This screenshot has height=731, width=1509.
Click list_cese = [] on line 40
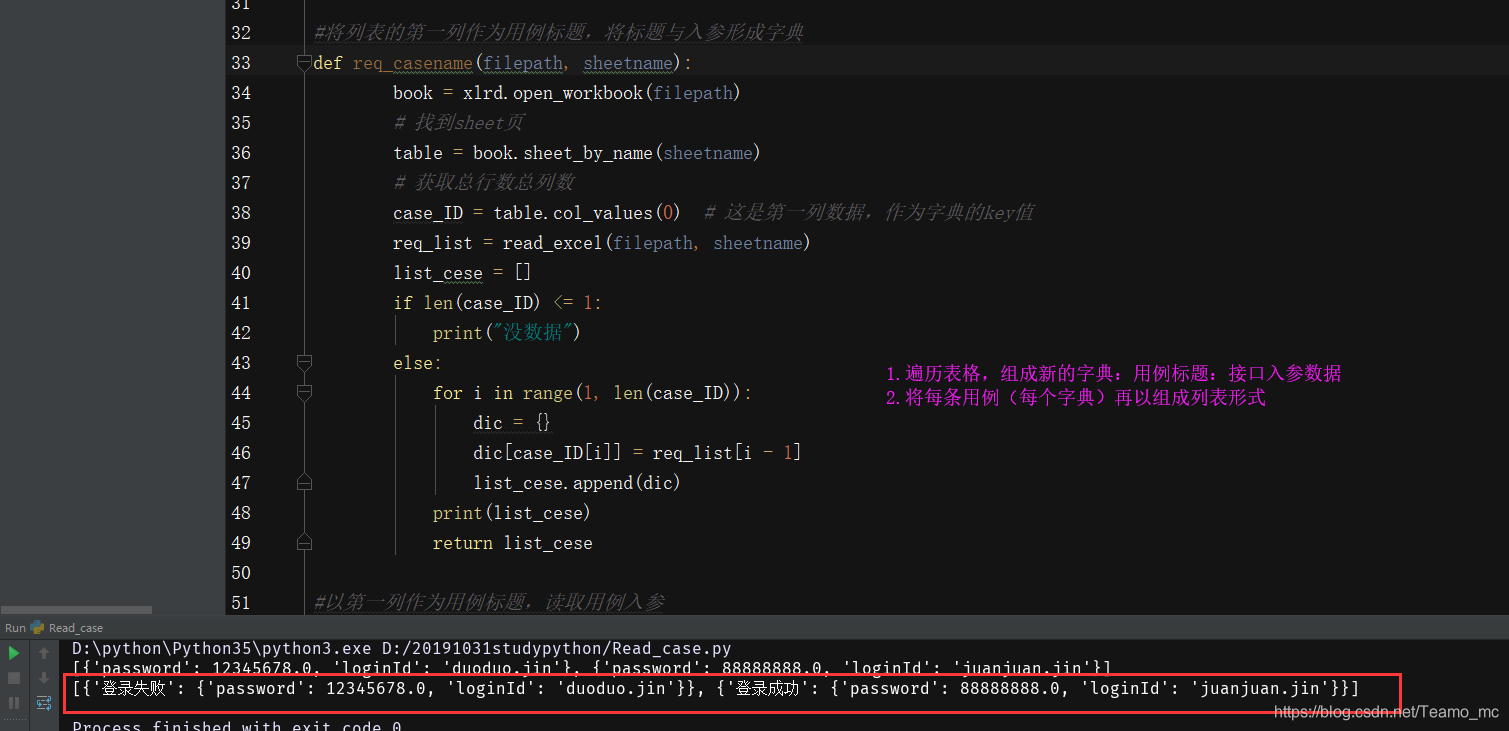click(x=462, y=273)
